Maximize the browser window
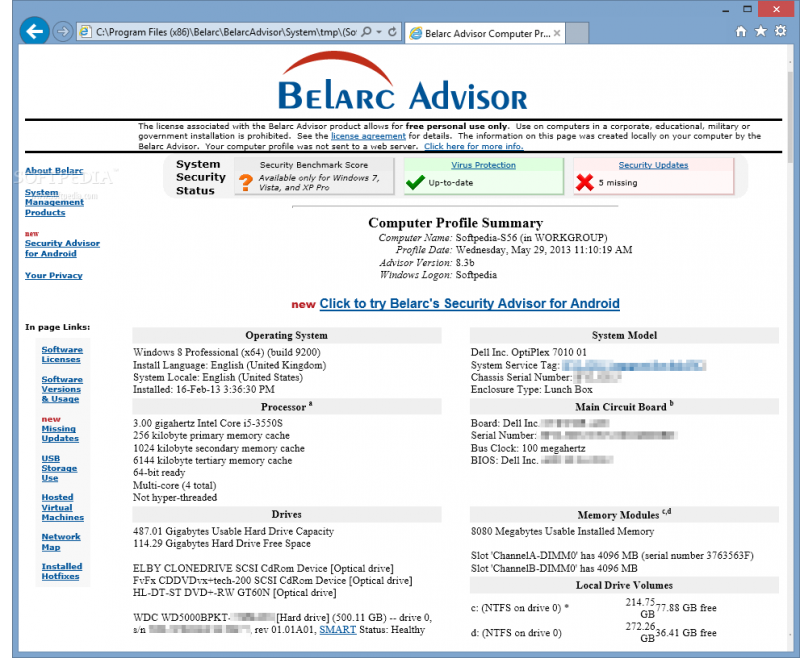Image resolution: width=800 pixels, height=658 pixels. point(747,9)
